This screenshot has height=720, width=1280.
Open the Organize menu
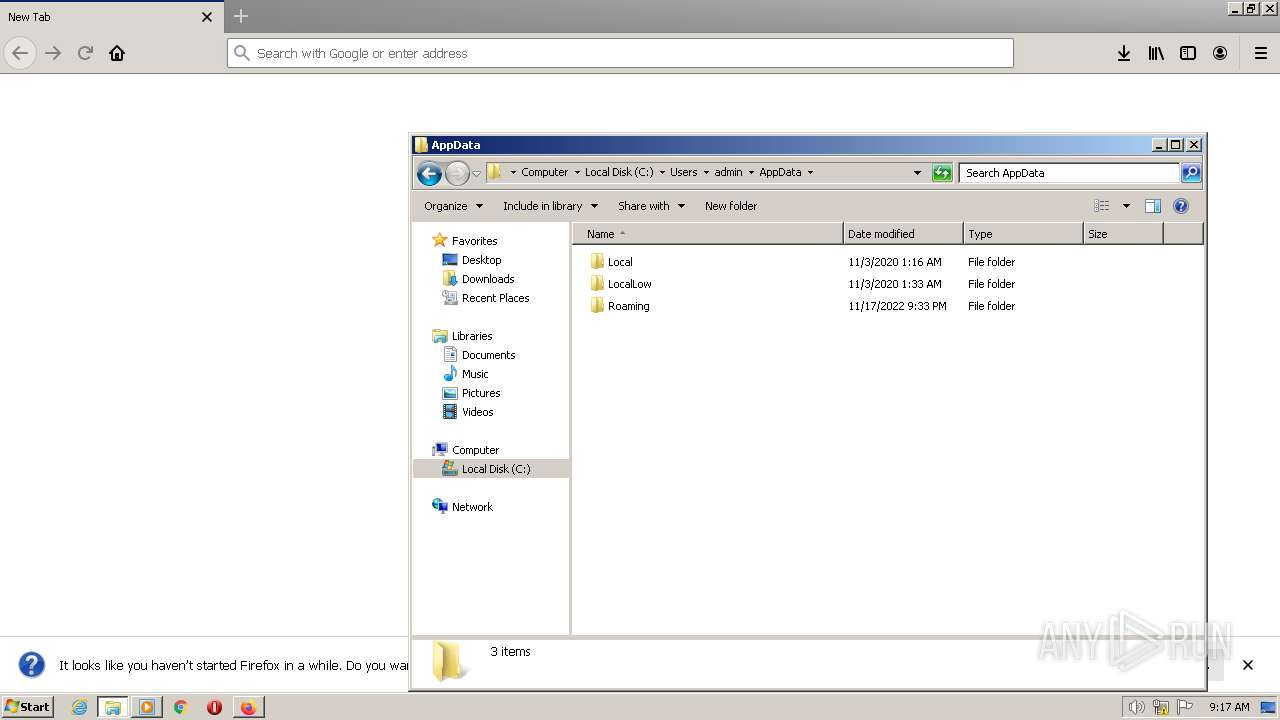tap(453, 206)
